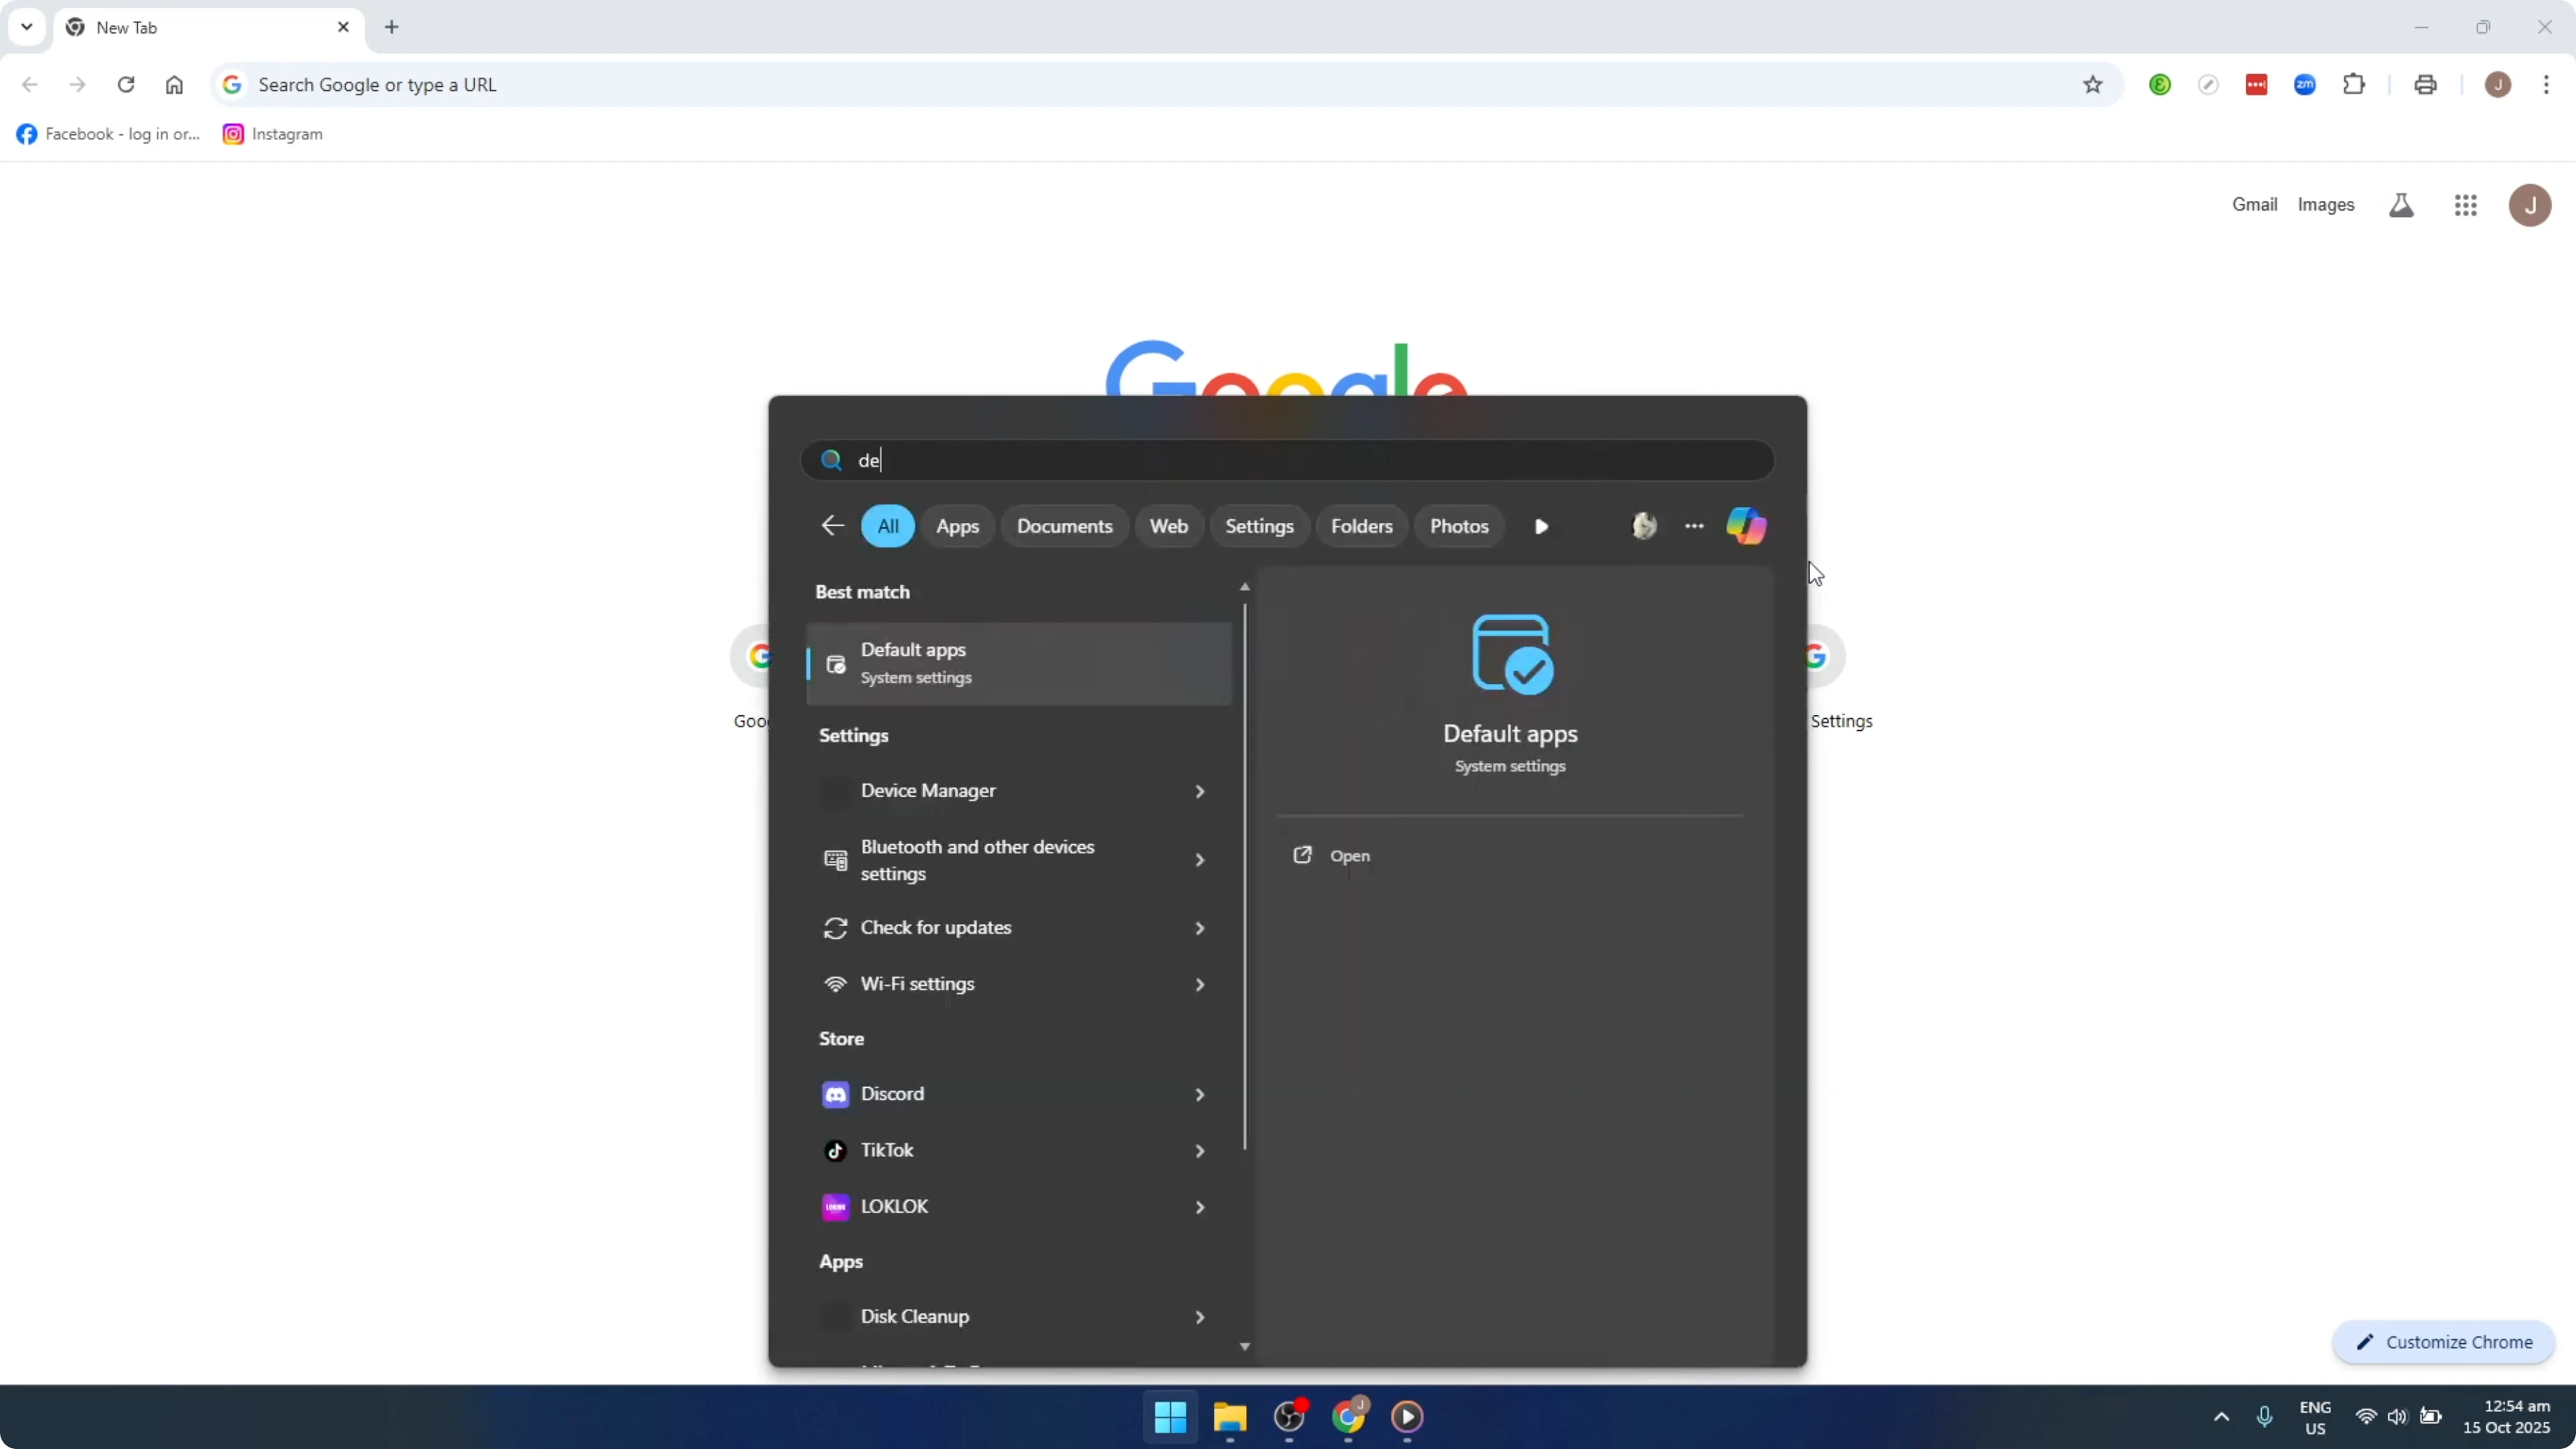Click the green circular extension icon

tap(2160, 85)
